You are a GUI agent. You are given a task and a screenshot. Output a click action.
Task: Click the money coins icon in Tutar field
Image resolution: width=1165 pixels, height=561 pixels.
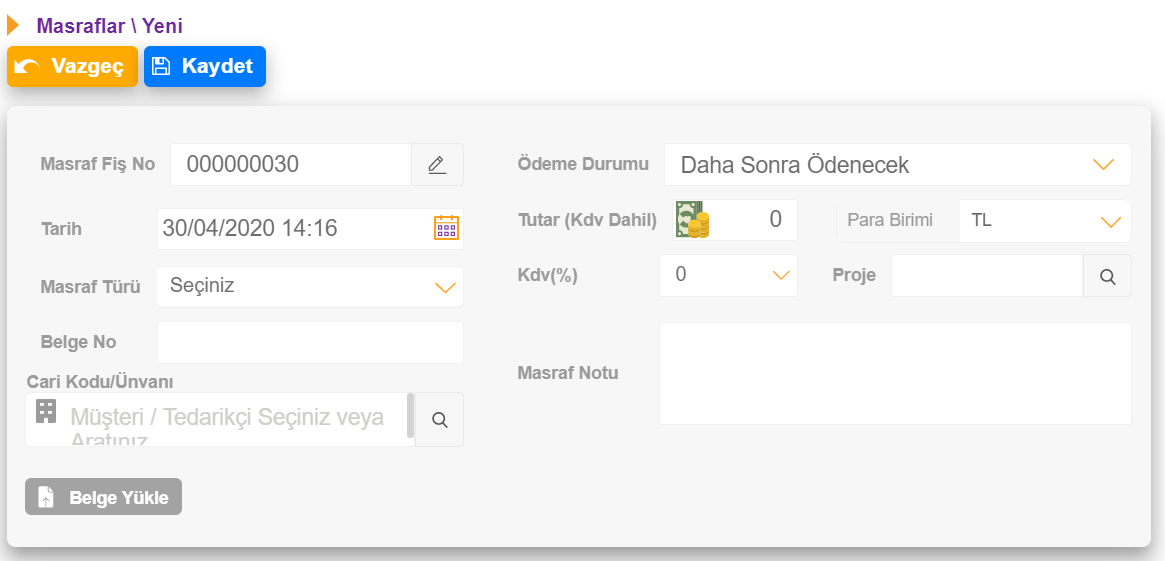pyautogui.click(x=692, y=220)
